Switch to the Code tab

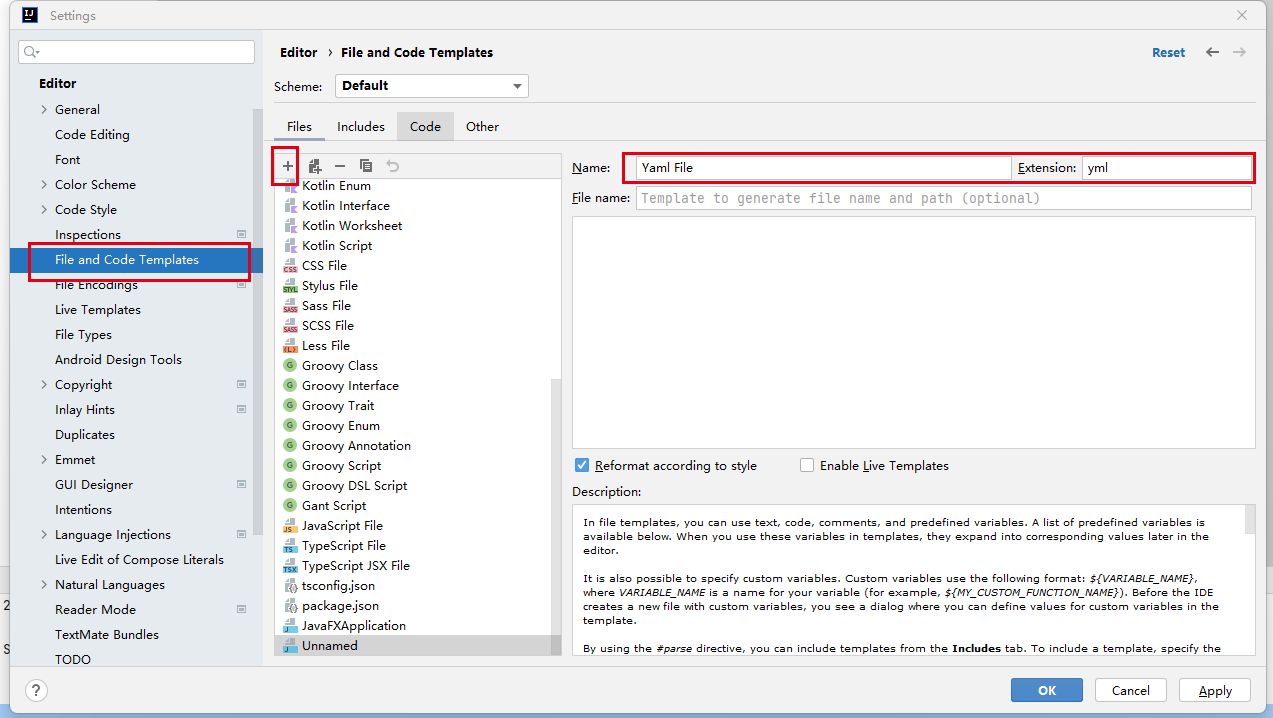[x=425, y=126]
